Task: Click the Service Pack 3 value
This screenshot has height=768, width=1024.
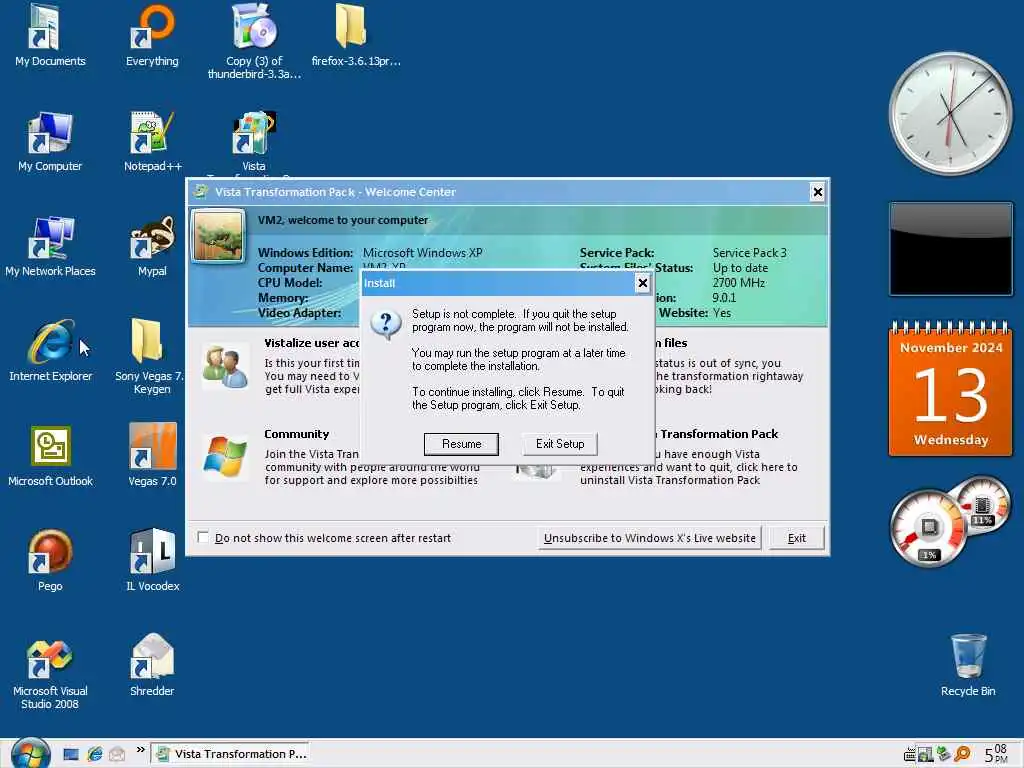Action: click(x=750, y=253)
